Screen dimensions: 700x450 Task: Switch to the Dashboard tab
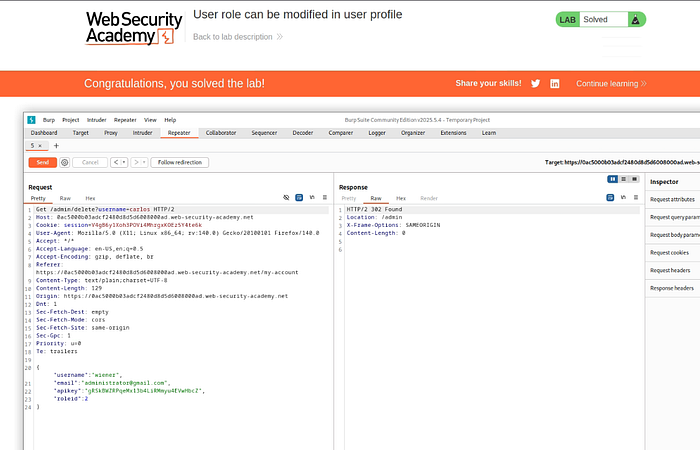coord(44,133)
